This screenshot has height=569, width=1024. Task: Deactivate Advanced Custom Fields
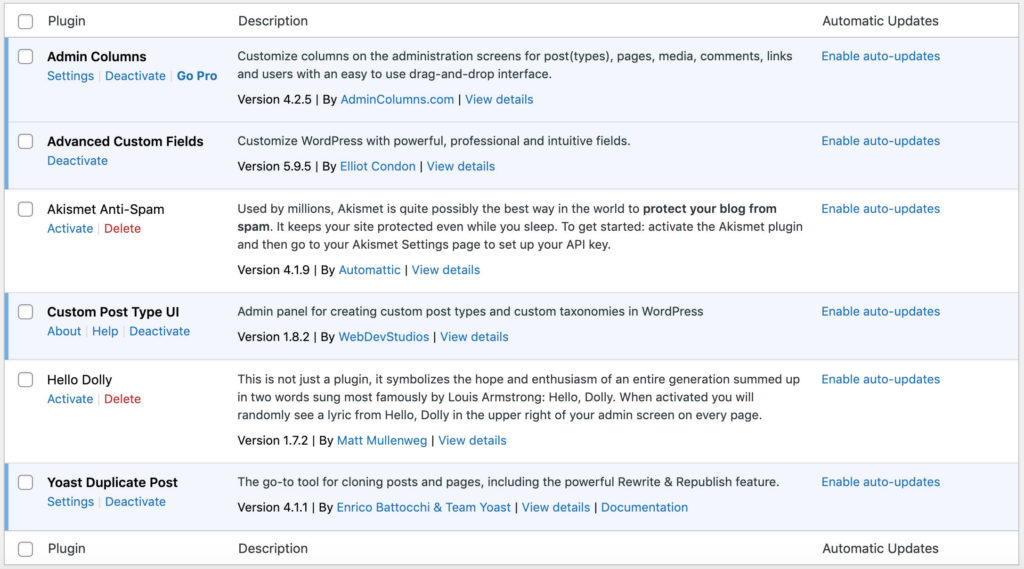click(x=77, y=161)
